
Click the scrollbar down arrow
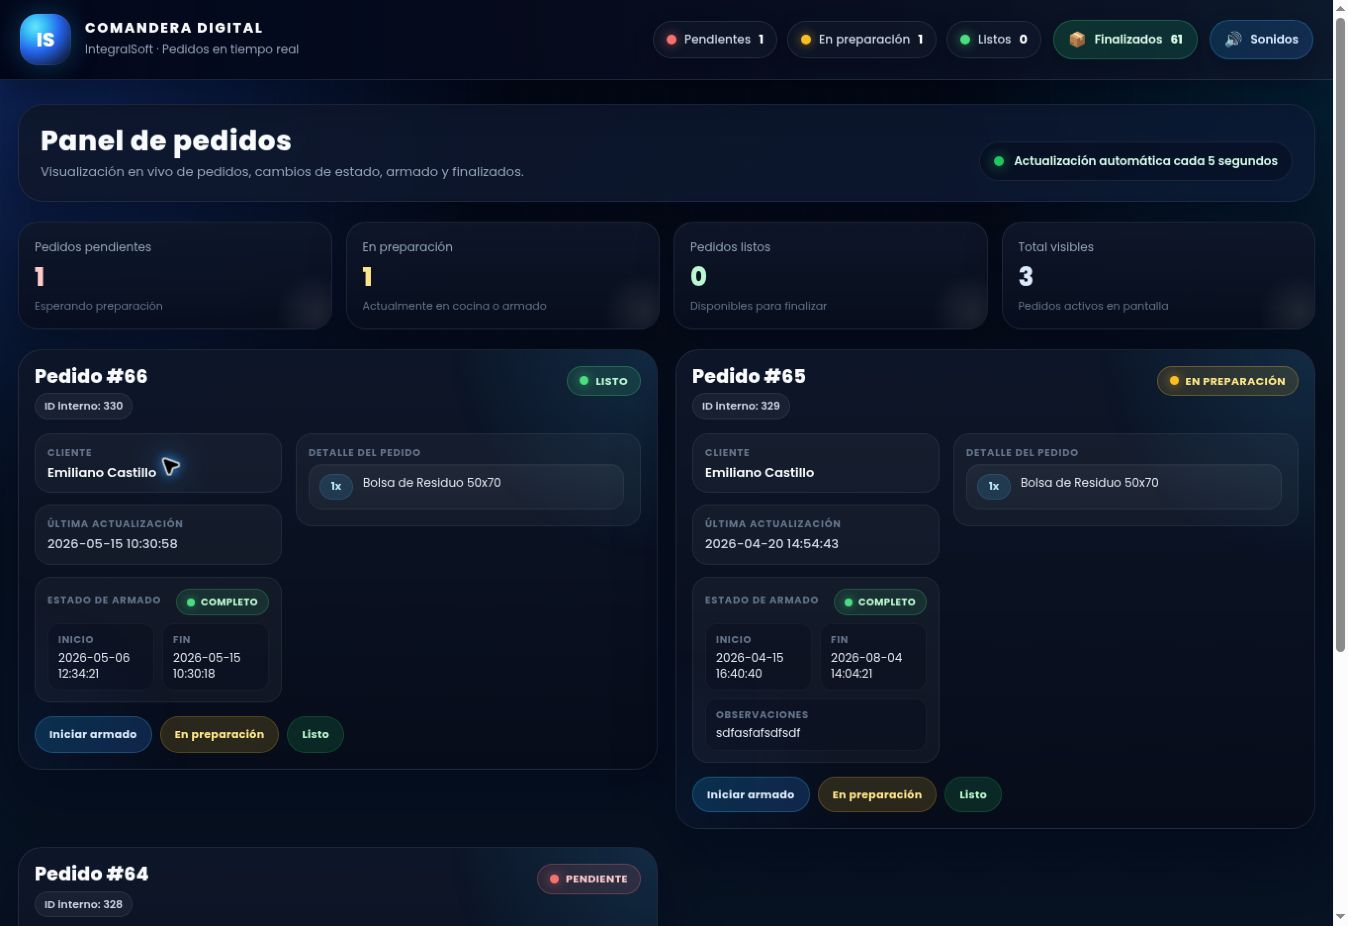1340,917
